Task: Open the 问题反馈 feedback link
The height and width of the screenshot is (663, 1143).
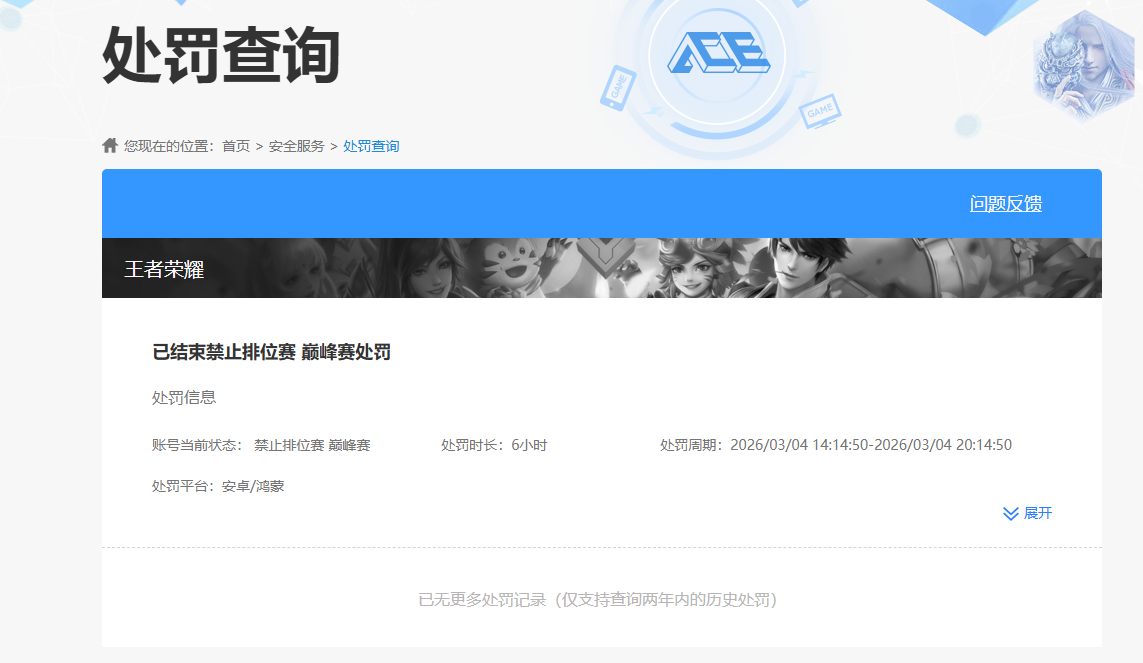Action: (x=1005, y=204)
